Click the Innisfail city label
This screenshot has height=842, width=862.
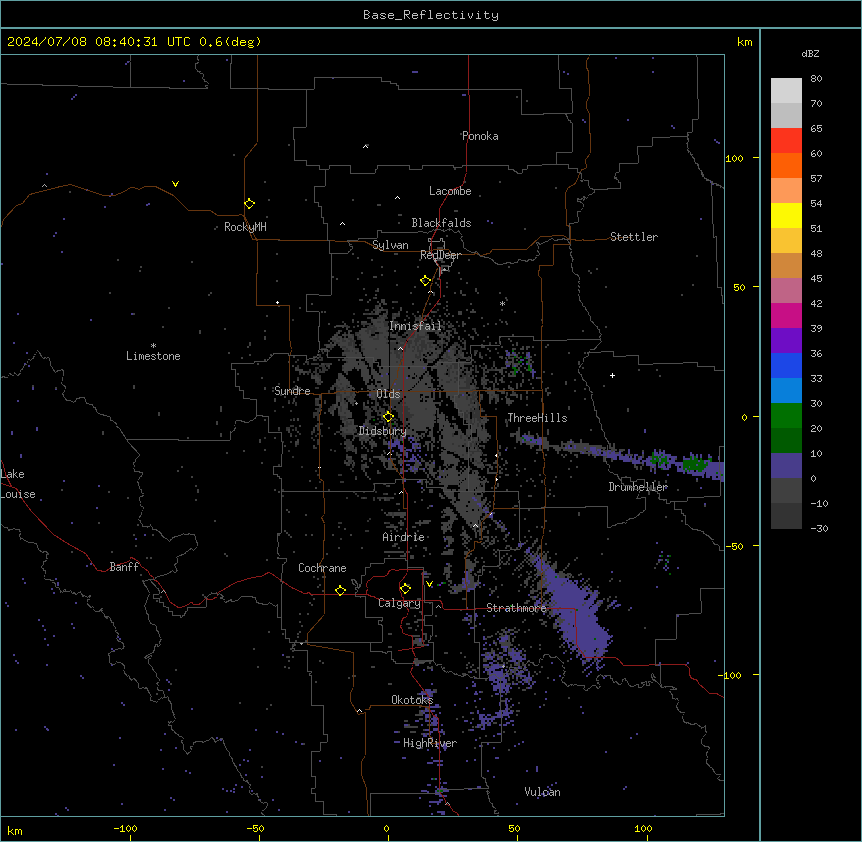[415, 326]
